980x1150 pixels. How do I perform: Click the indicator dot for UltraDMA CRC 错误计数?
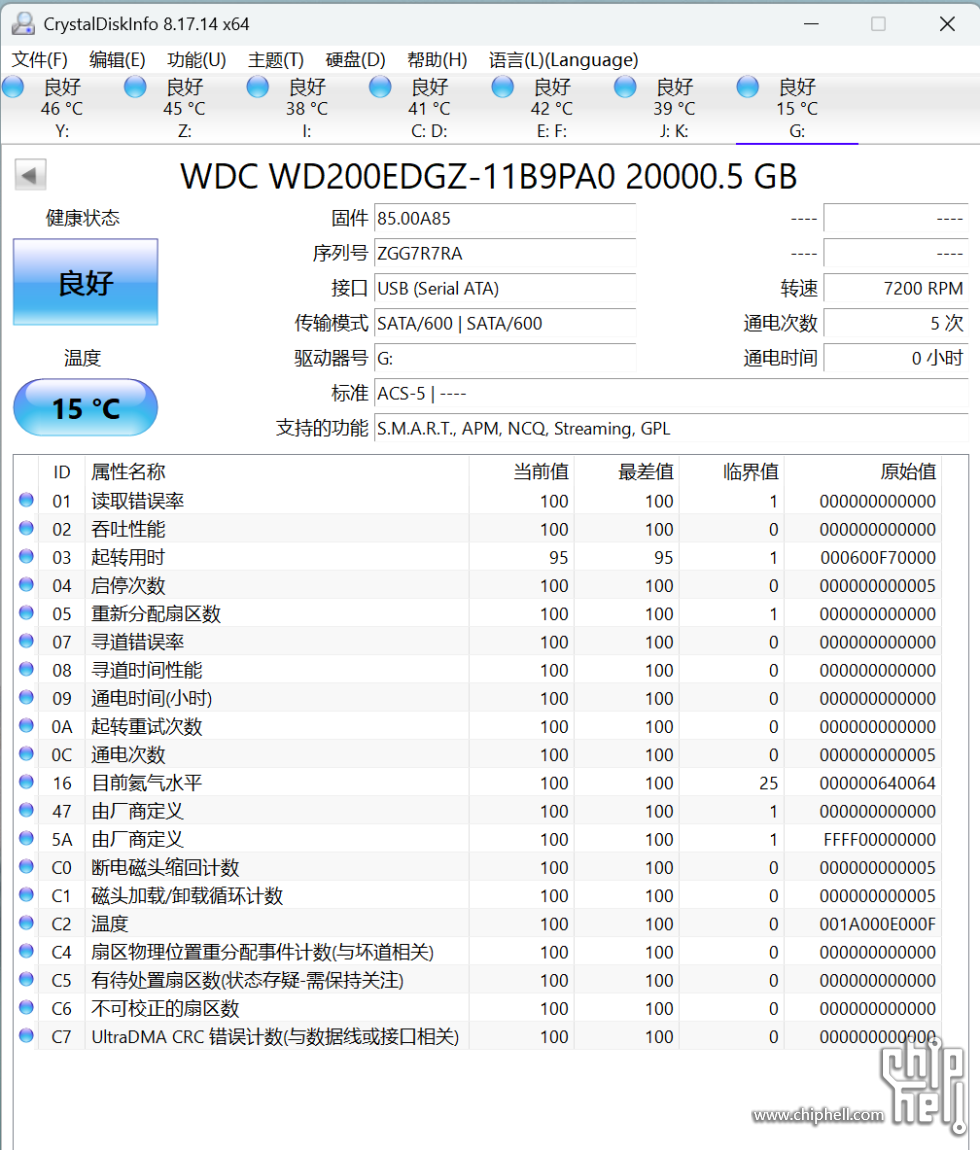(x=25, y=1037)
